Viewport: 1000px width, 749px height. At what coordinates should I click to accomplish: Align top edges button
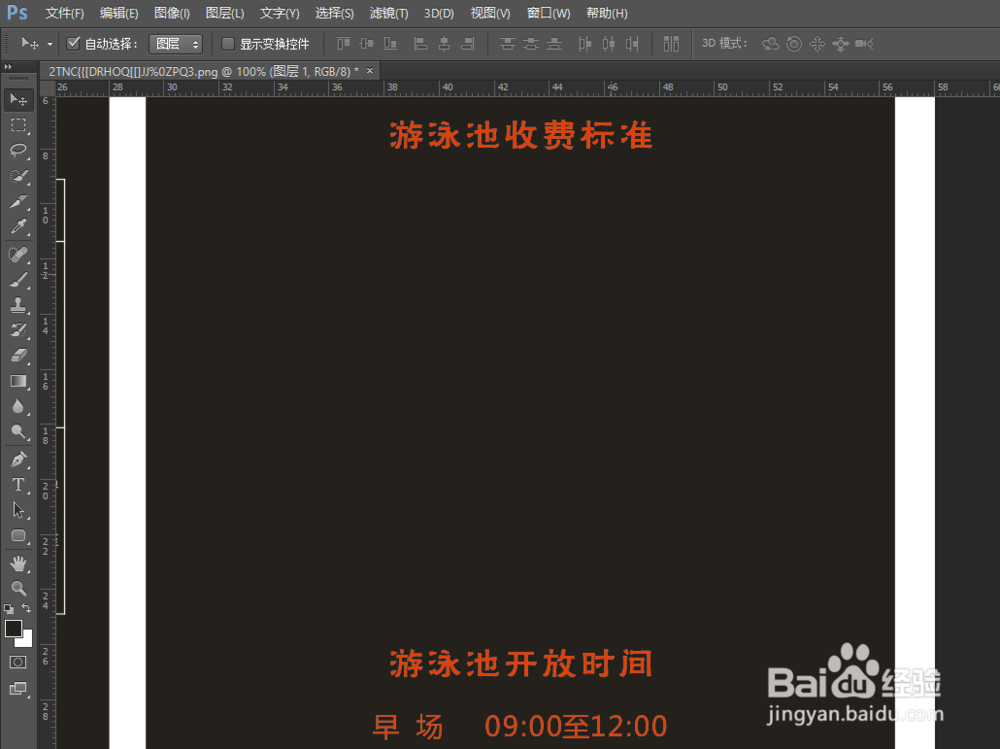[x=343, y=43]
